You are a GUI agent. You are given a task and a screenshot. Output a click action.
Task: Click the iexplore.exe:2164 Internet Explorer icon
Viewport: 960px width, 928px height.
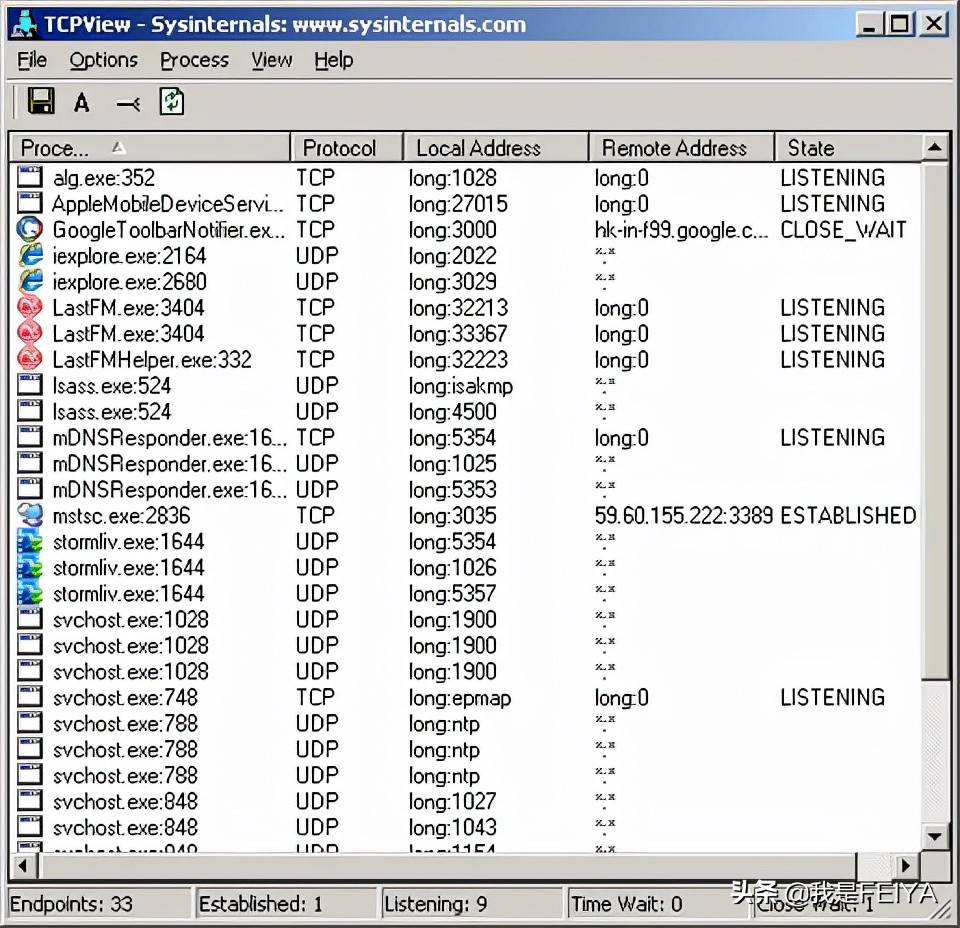click(x=31, y=256)
